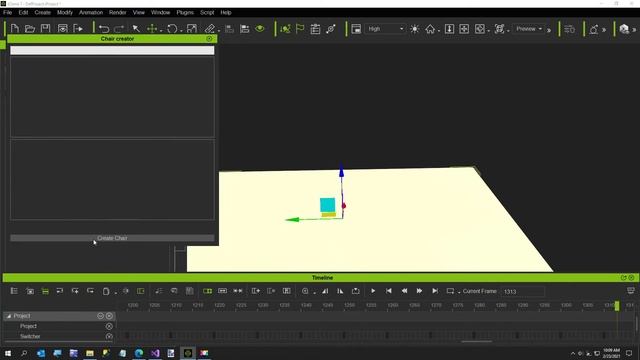Play the timeline animation
640x360 pixels.
(373, 291)
